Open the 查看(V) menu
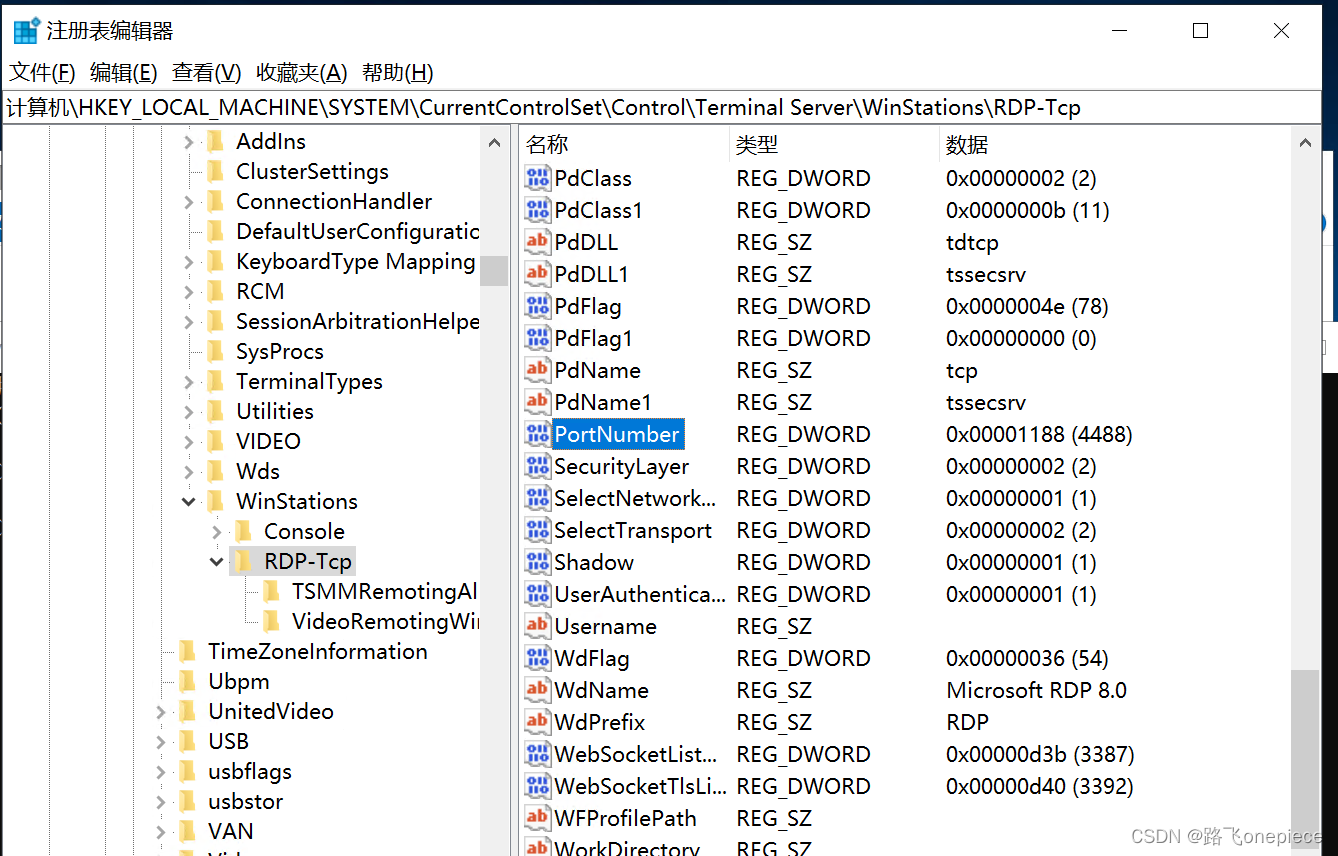 (x=207, y=73)
